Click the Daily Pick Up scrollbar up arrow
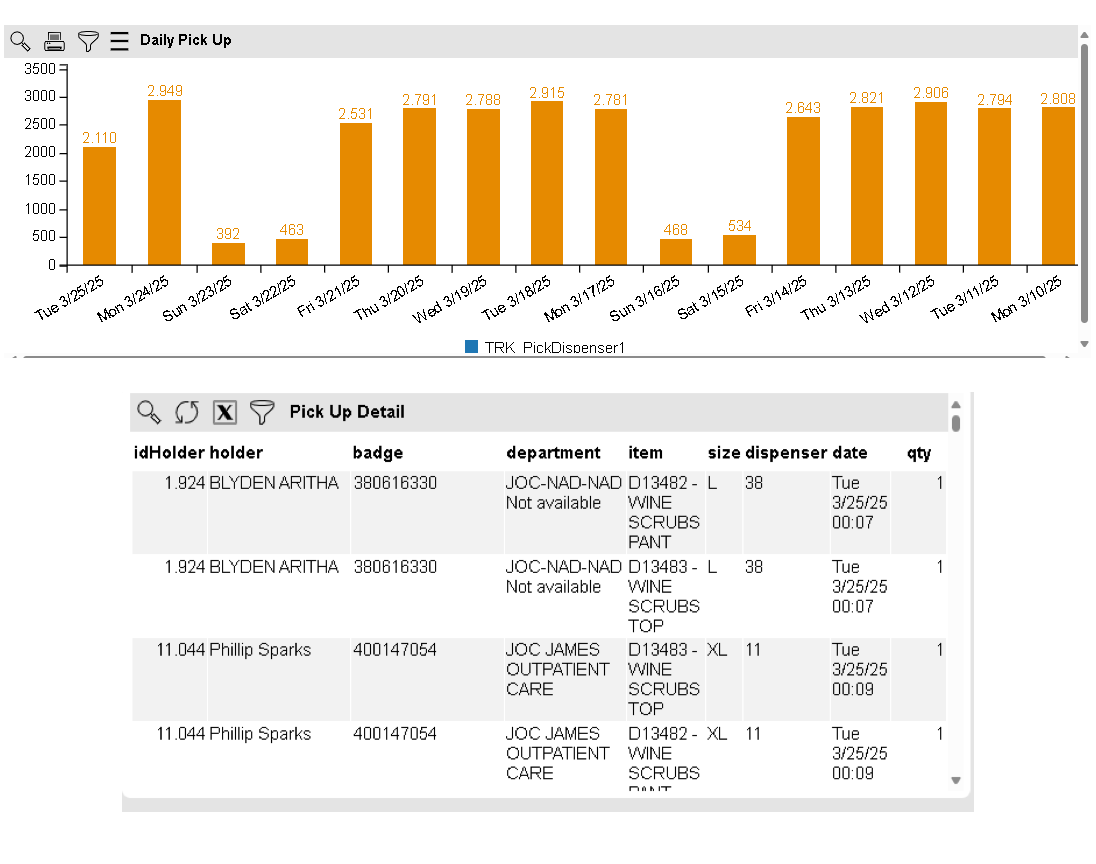The image size is (1096, 864). coord(1084,35)
